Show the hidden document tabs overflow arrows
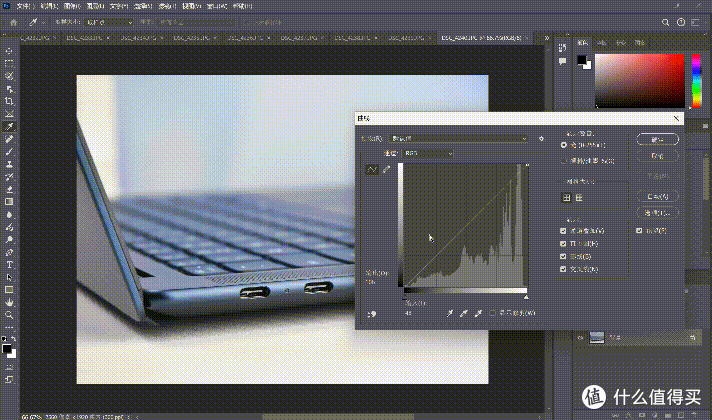The image size is (712, 420). [547, 38]
